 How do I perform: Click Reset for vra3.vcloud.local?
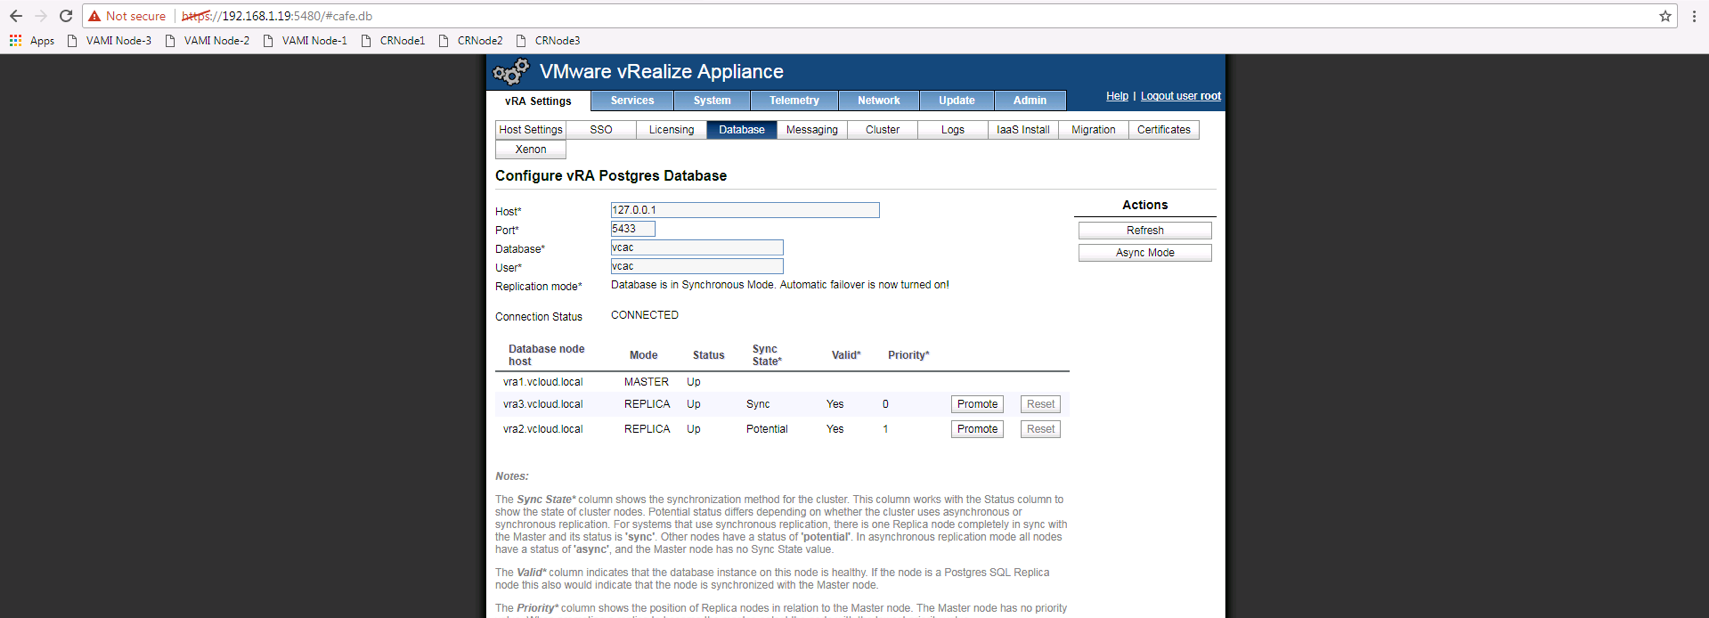tap(1040, 404)
